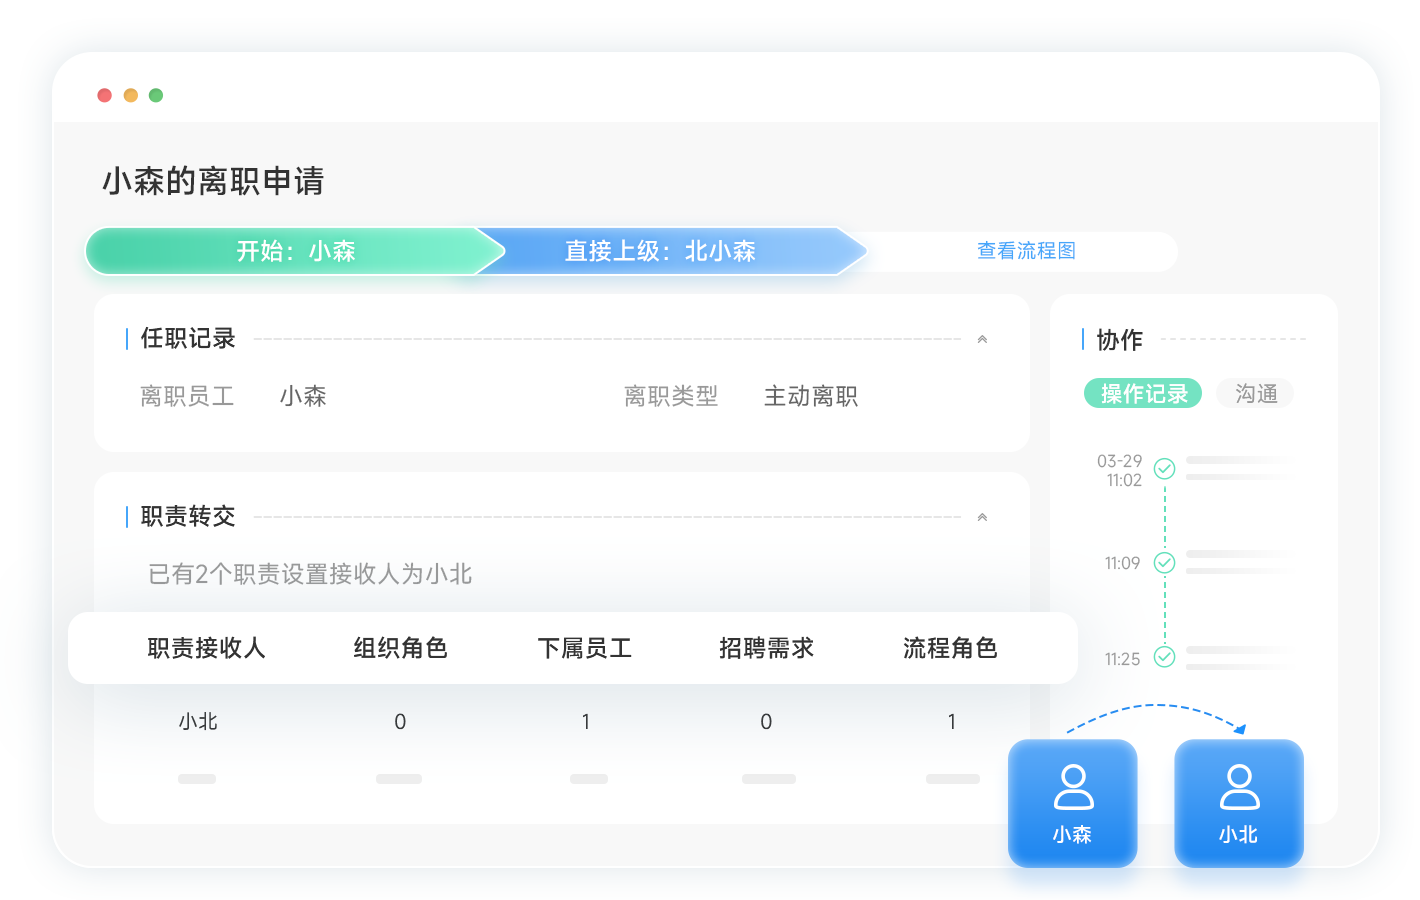Click the 11:25 timeline check icon
Screen dimensions: 1420x900
(x=1164, y=657)
